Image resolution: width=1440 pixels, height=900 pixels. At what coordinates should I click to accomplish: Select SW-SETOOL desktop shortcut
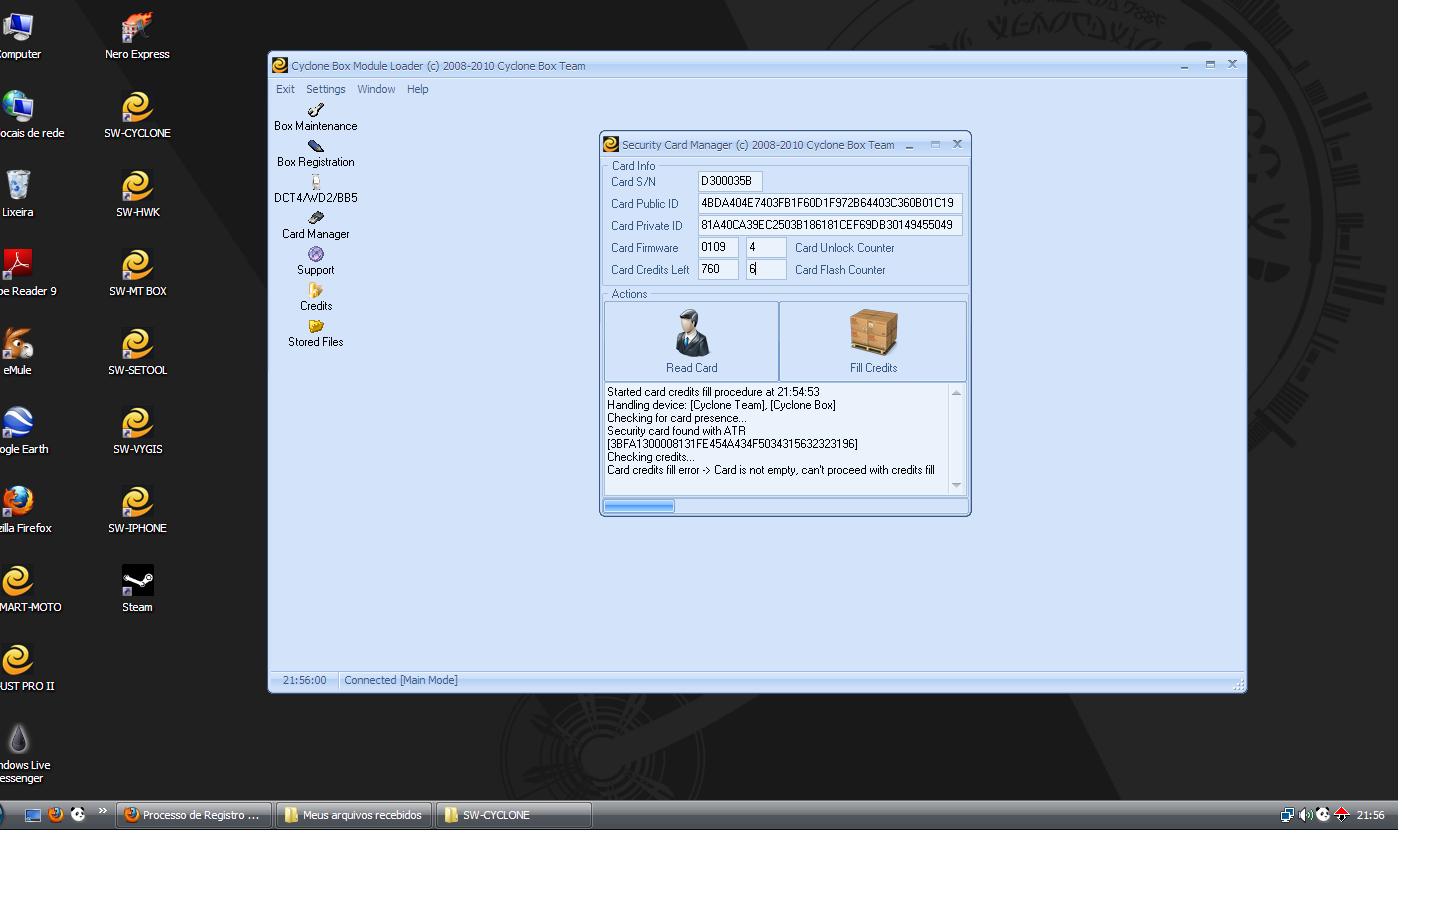[x=137, y=352]
